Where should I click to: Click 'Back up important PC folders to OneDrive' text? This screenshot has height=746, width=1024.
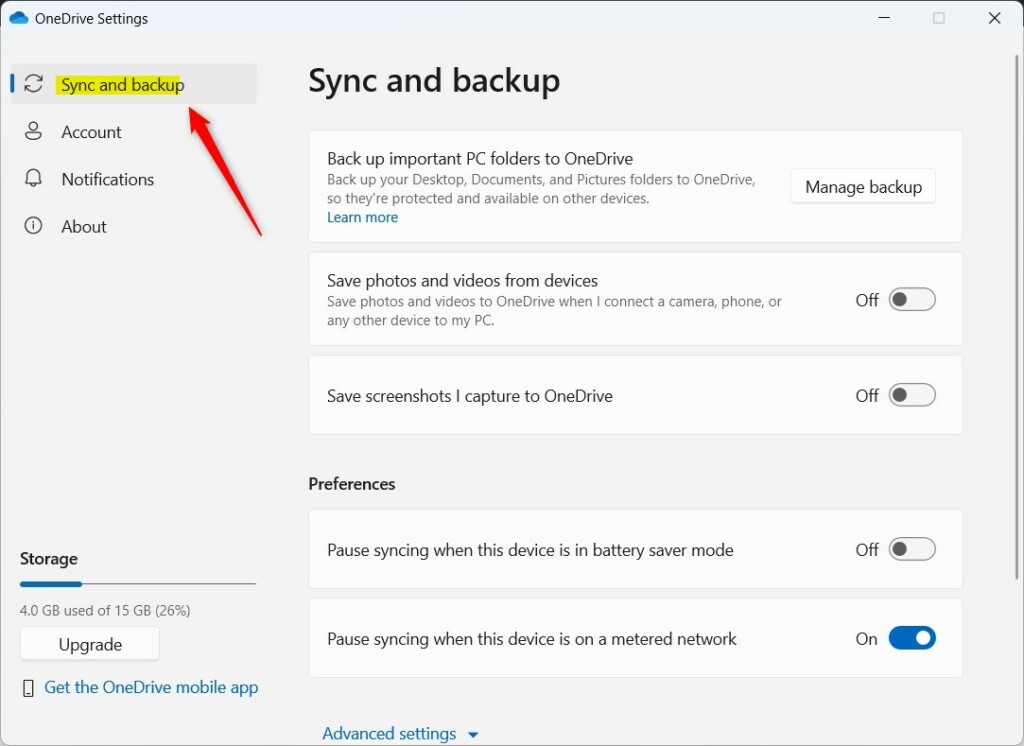[x=480, y=159]
